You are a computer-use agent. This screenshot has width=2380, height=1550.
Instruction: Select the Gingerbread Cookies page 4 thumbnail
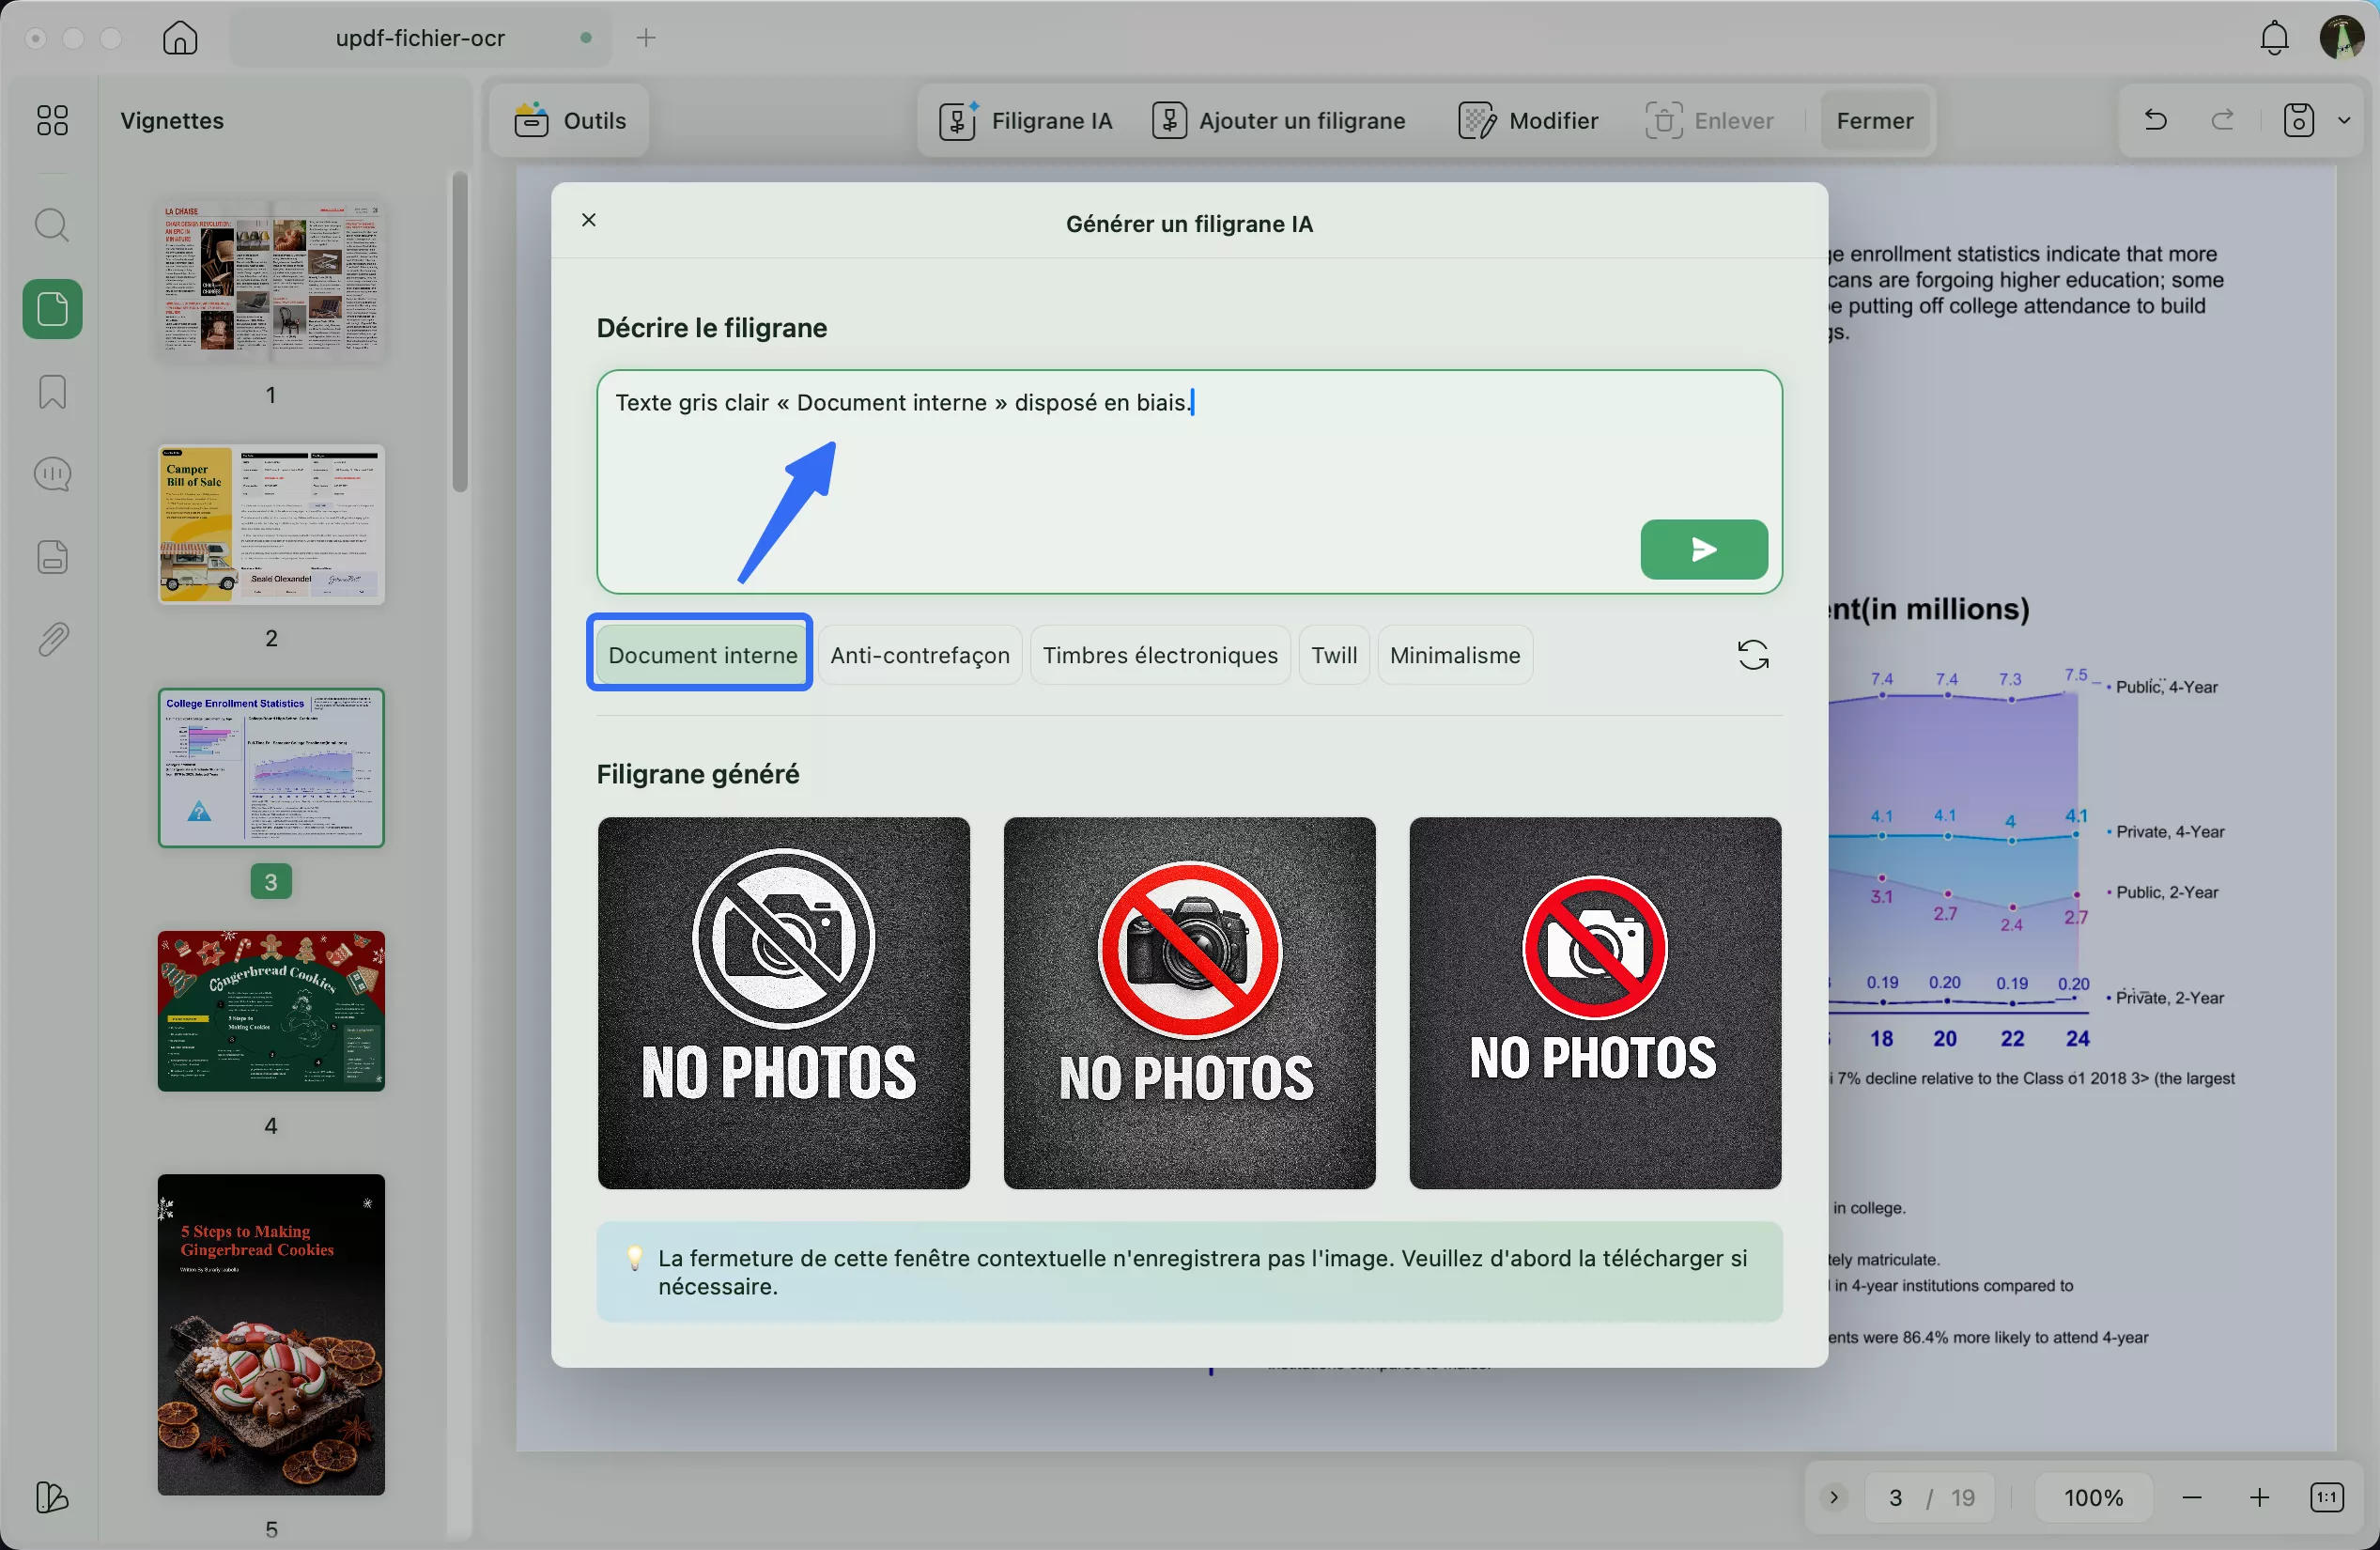pyautogui.click(x=271, y=1010)
